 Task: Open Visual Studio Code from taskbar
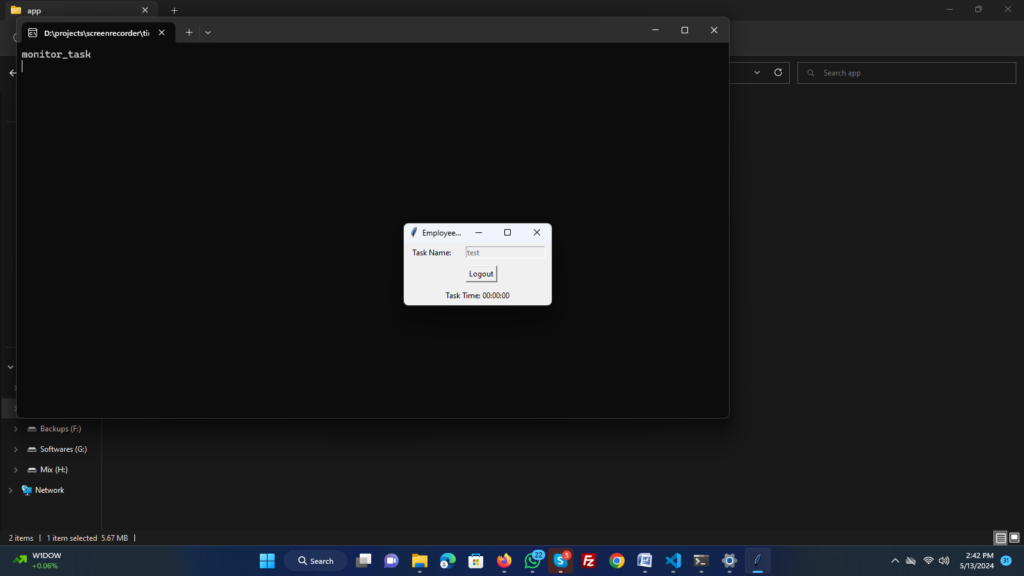(x=673, y=561)
